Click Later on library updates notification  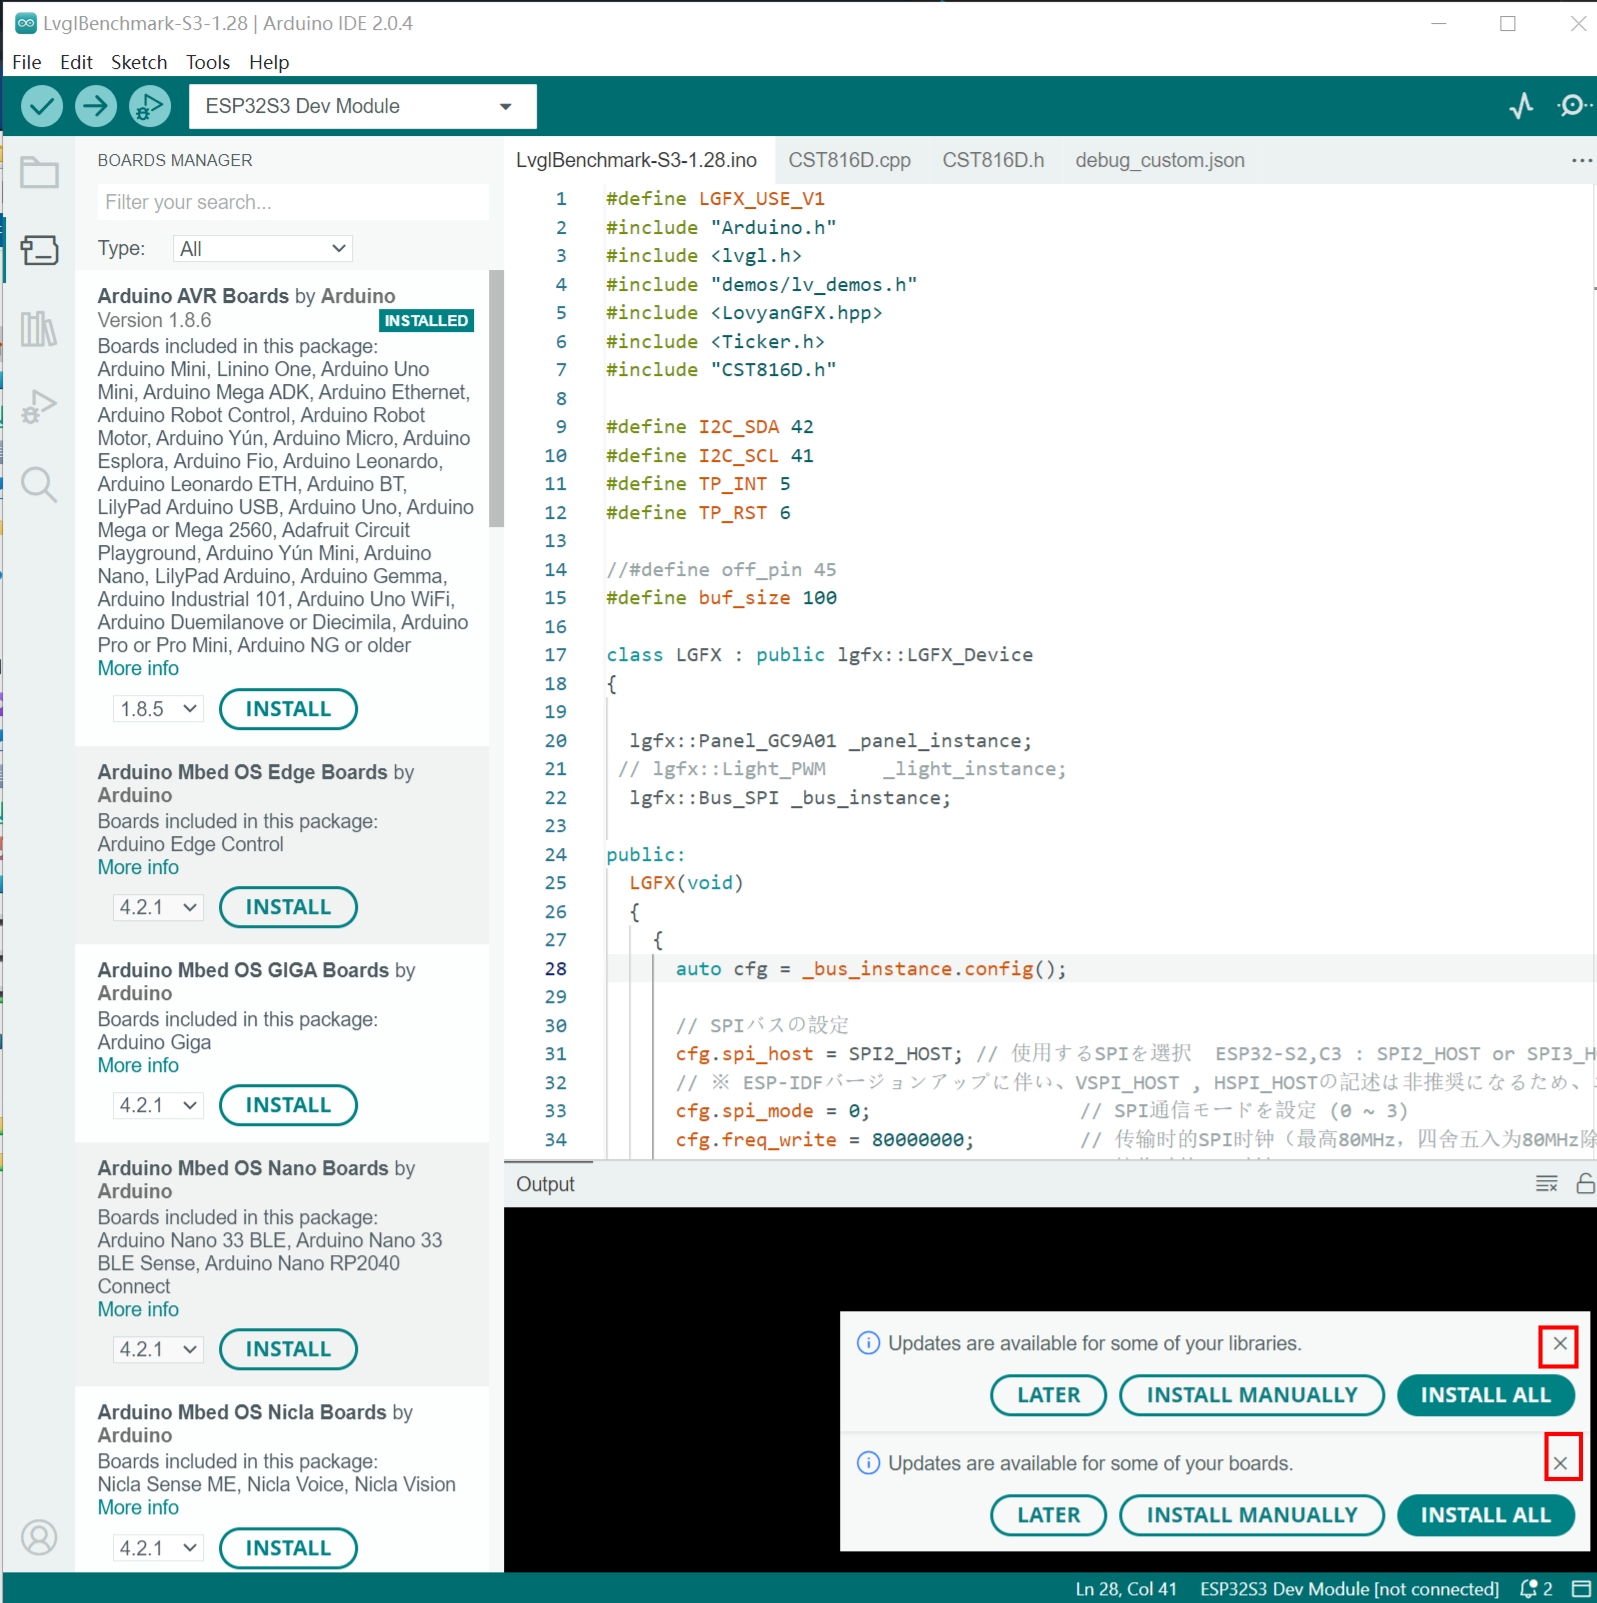coord(1048,1395)
